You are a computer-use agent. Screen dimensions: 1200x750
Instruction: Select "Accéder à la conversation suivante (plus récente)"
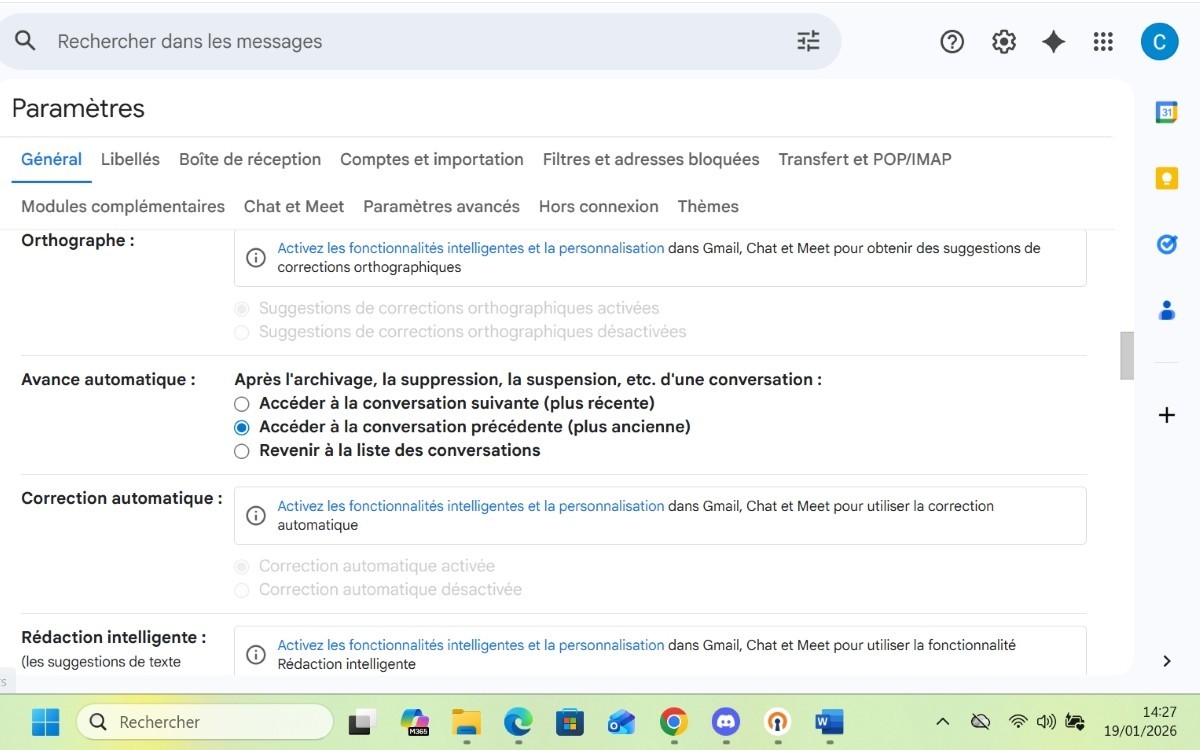[241, 403]
